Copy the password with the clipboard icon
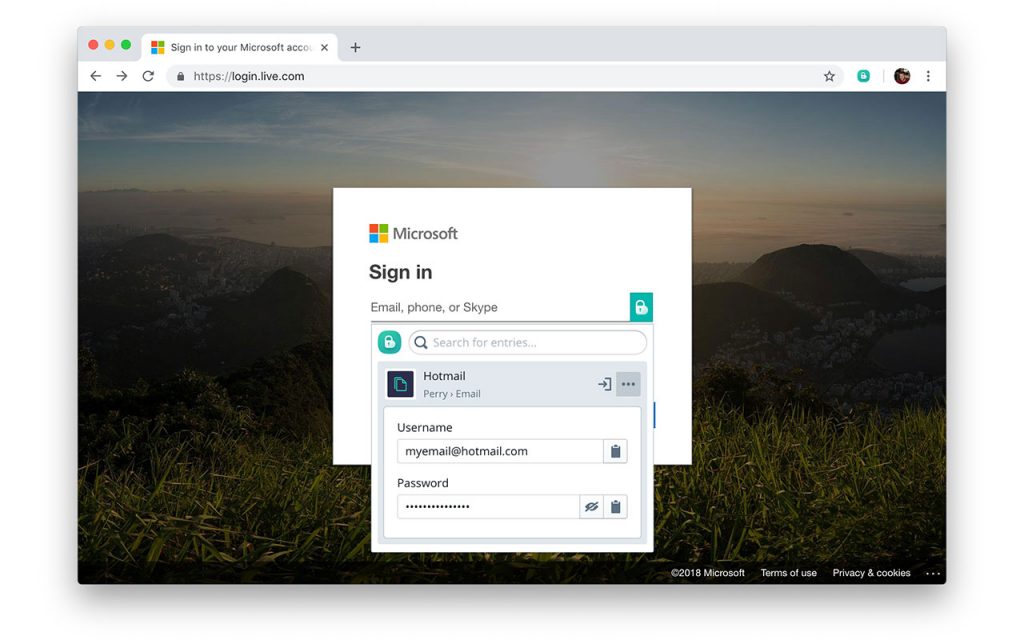Viewport: 1024px width, 640px height. click(x=615, y=507)
